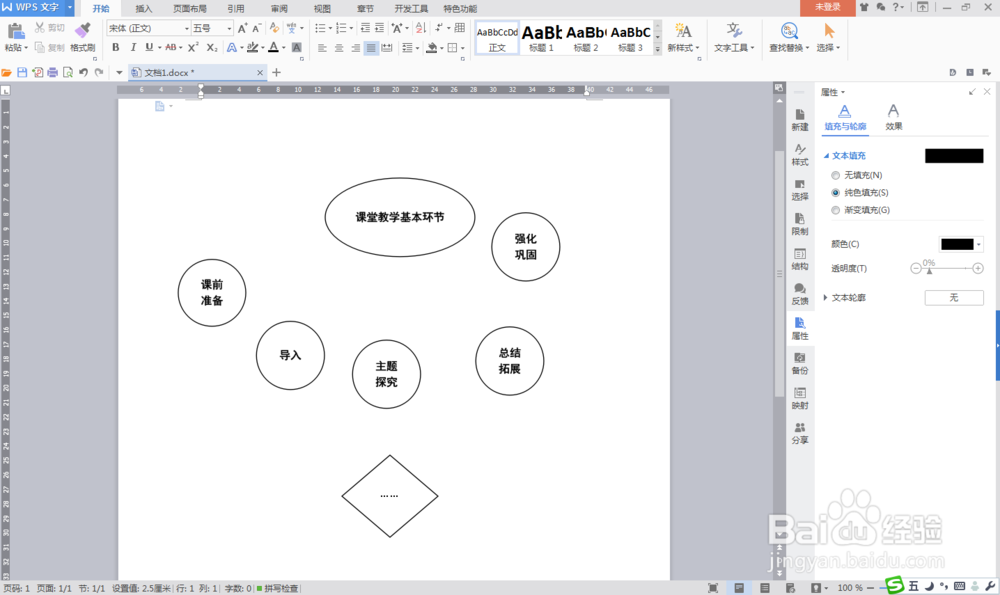
Task: Choose the 渐变填充(G) gradient fill option
Action: [836, 210]
